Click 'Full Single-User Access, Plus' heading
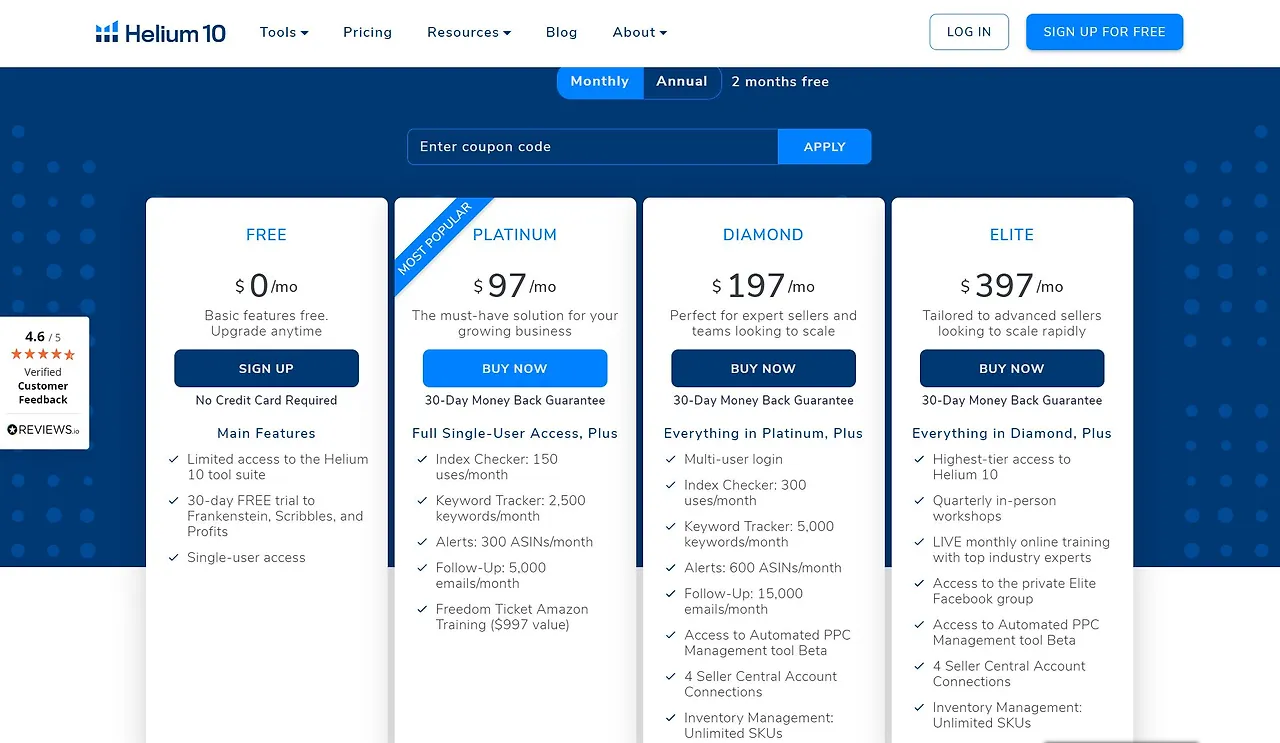This screenshot has width=1280, height=743. (x=515, y=434)
